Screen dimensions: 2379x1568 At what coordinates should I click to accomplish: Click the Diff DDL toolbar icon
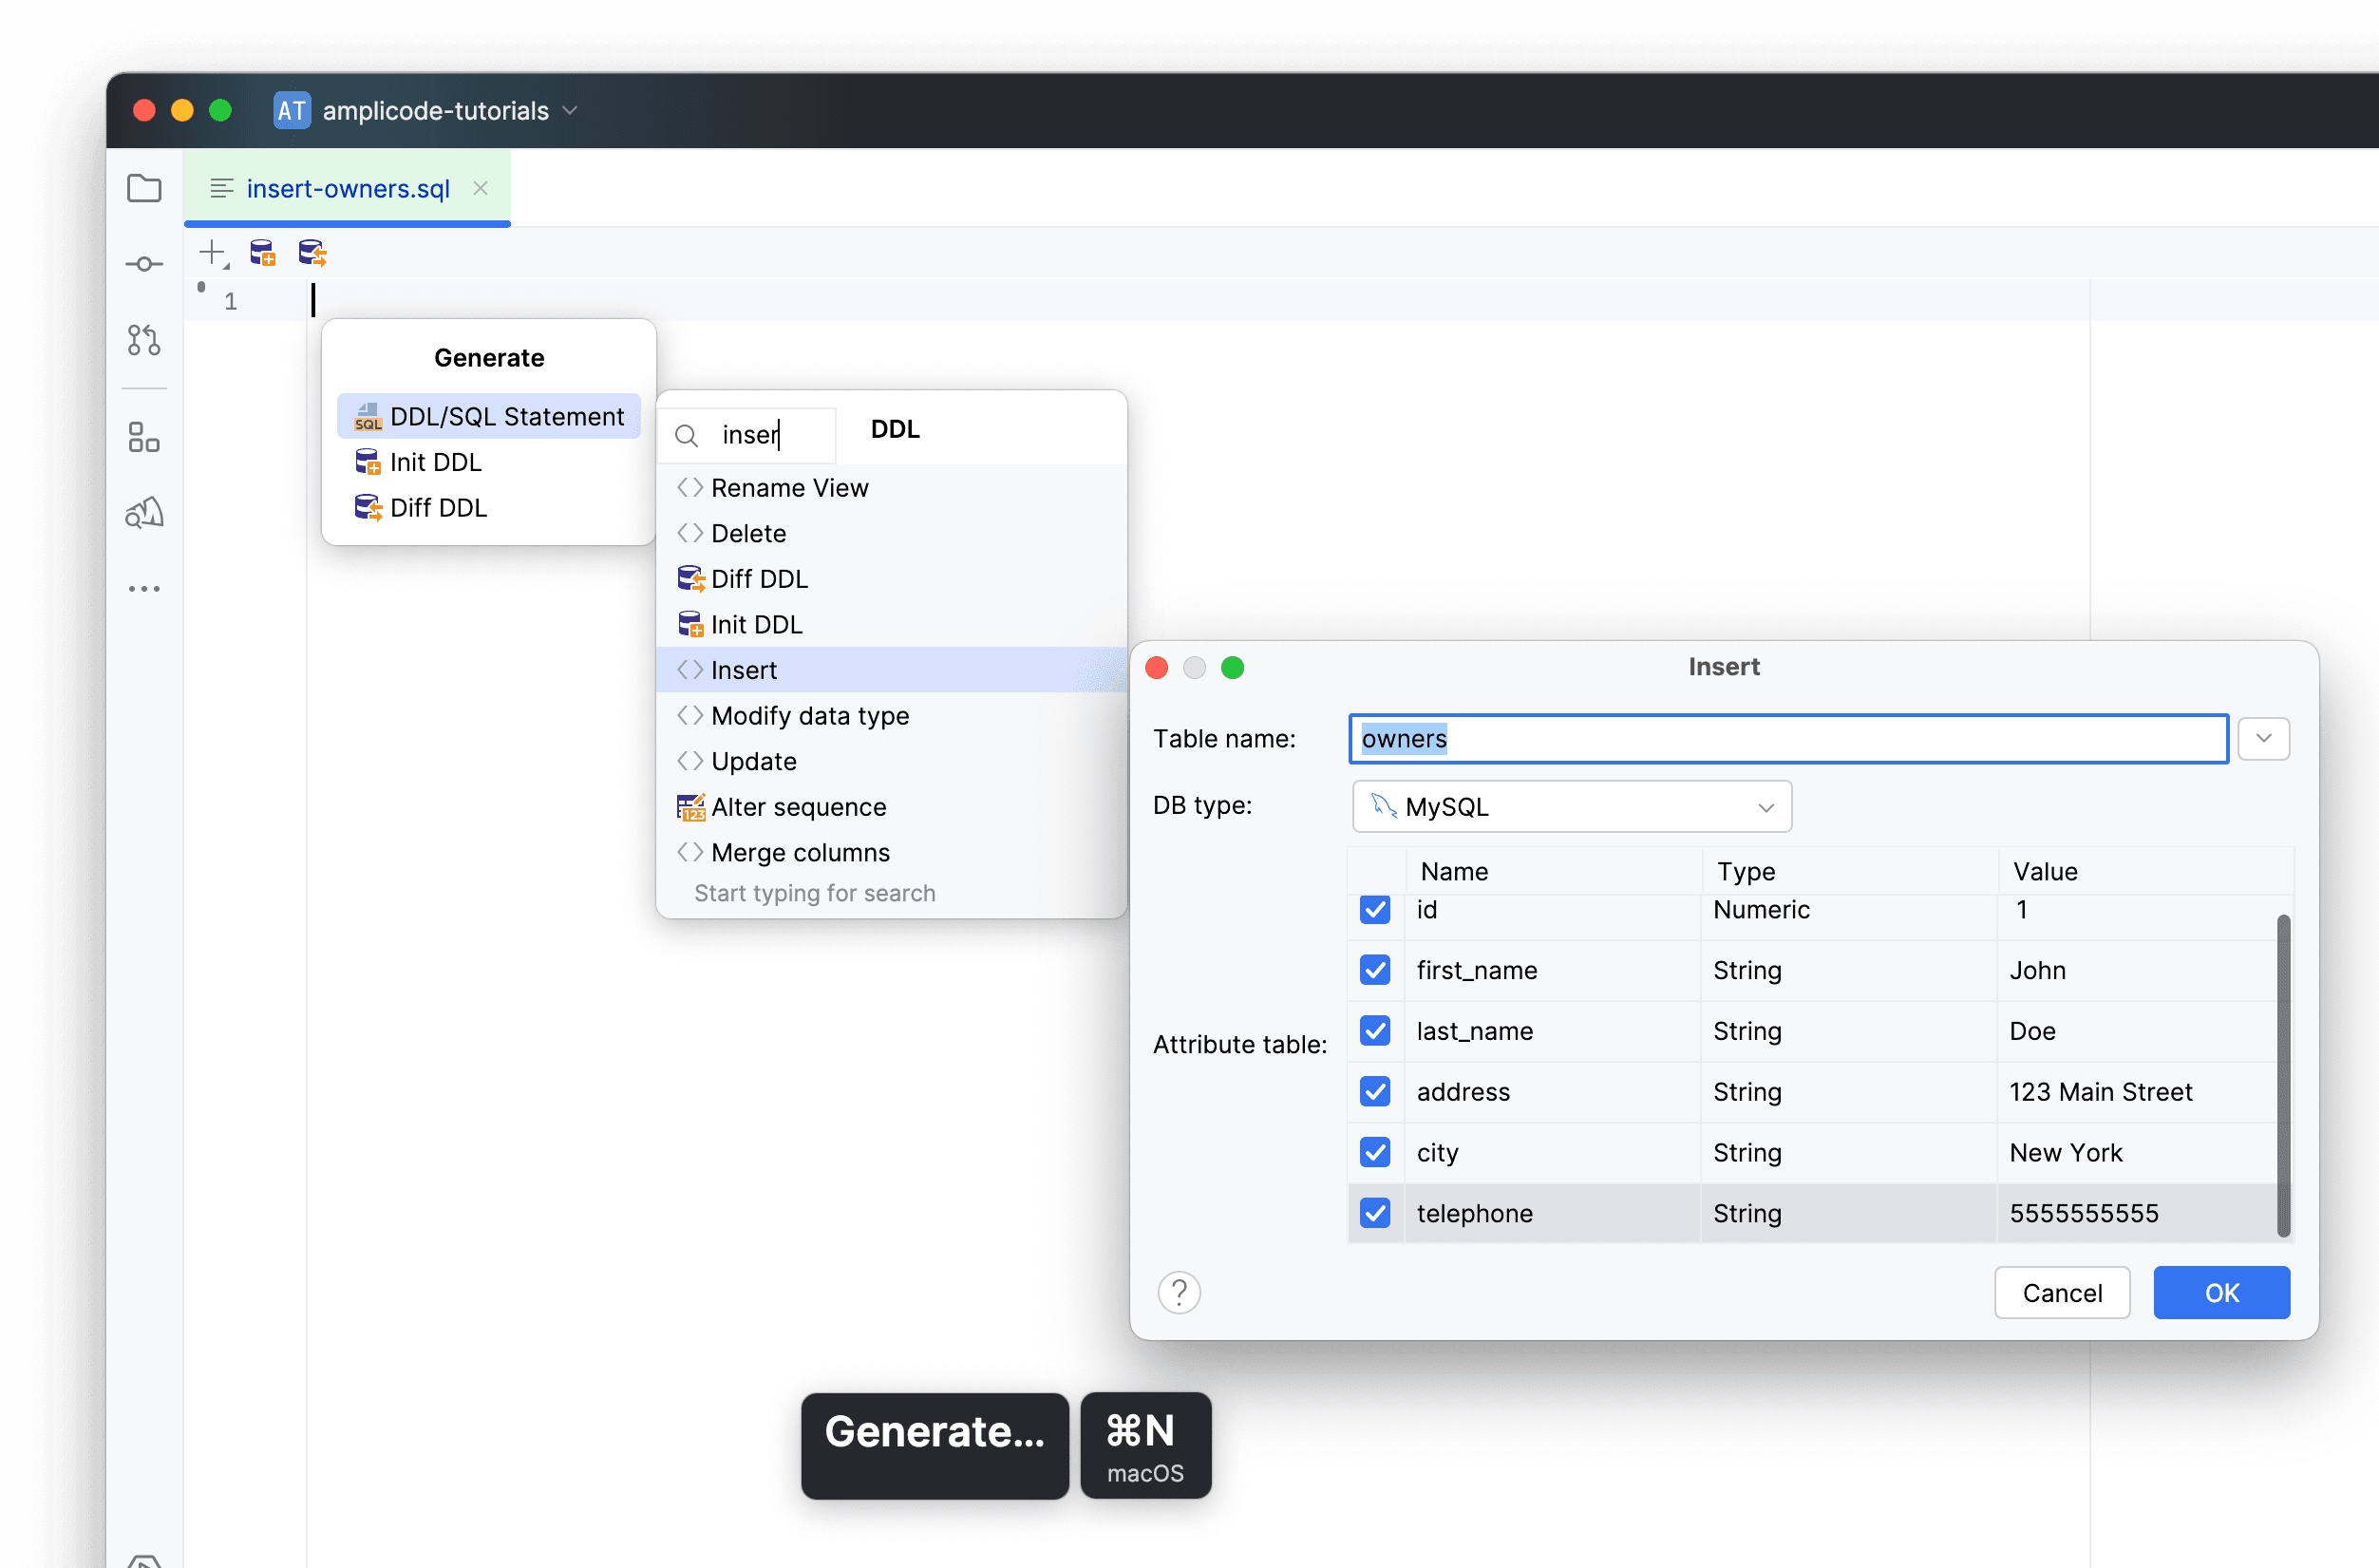[x=313, y=253]
